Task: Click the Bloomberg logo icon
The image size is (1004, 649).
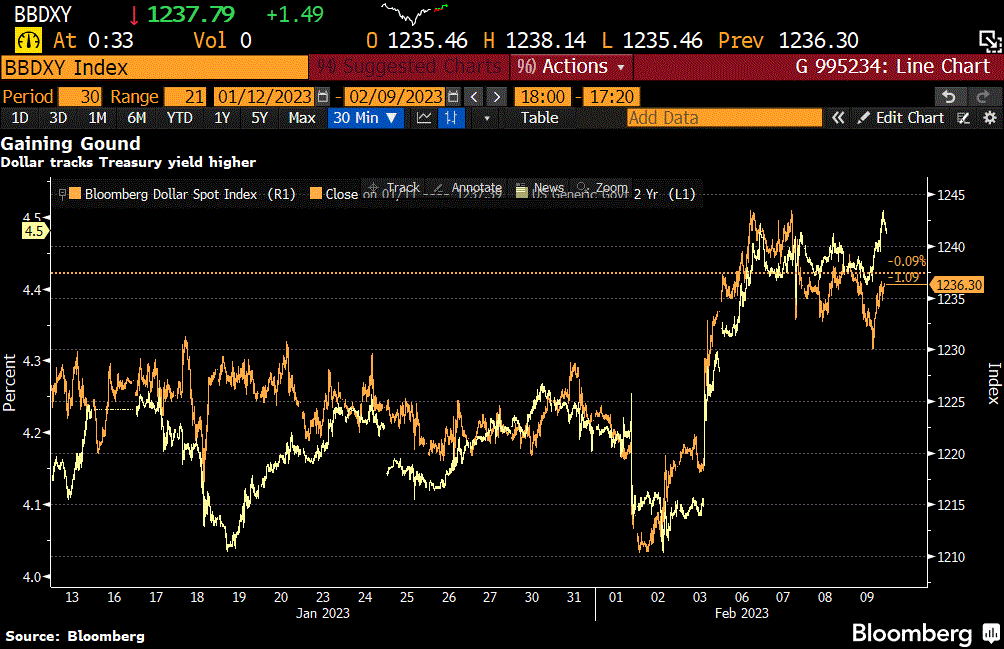Action: (992, 633)
